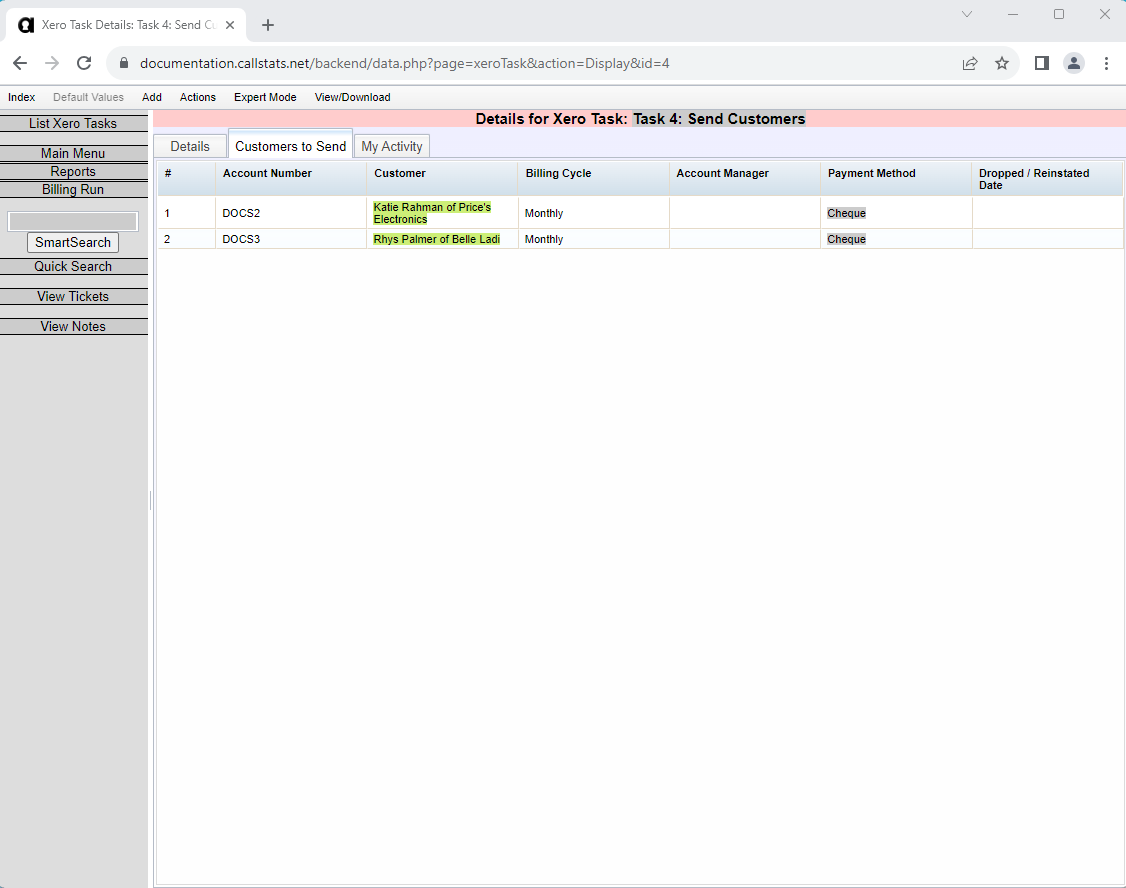Open a new browser tab
The image size is (1126, 888).
[x=268, y=25]
